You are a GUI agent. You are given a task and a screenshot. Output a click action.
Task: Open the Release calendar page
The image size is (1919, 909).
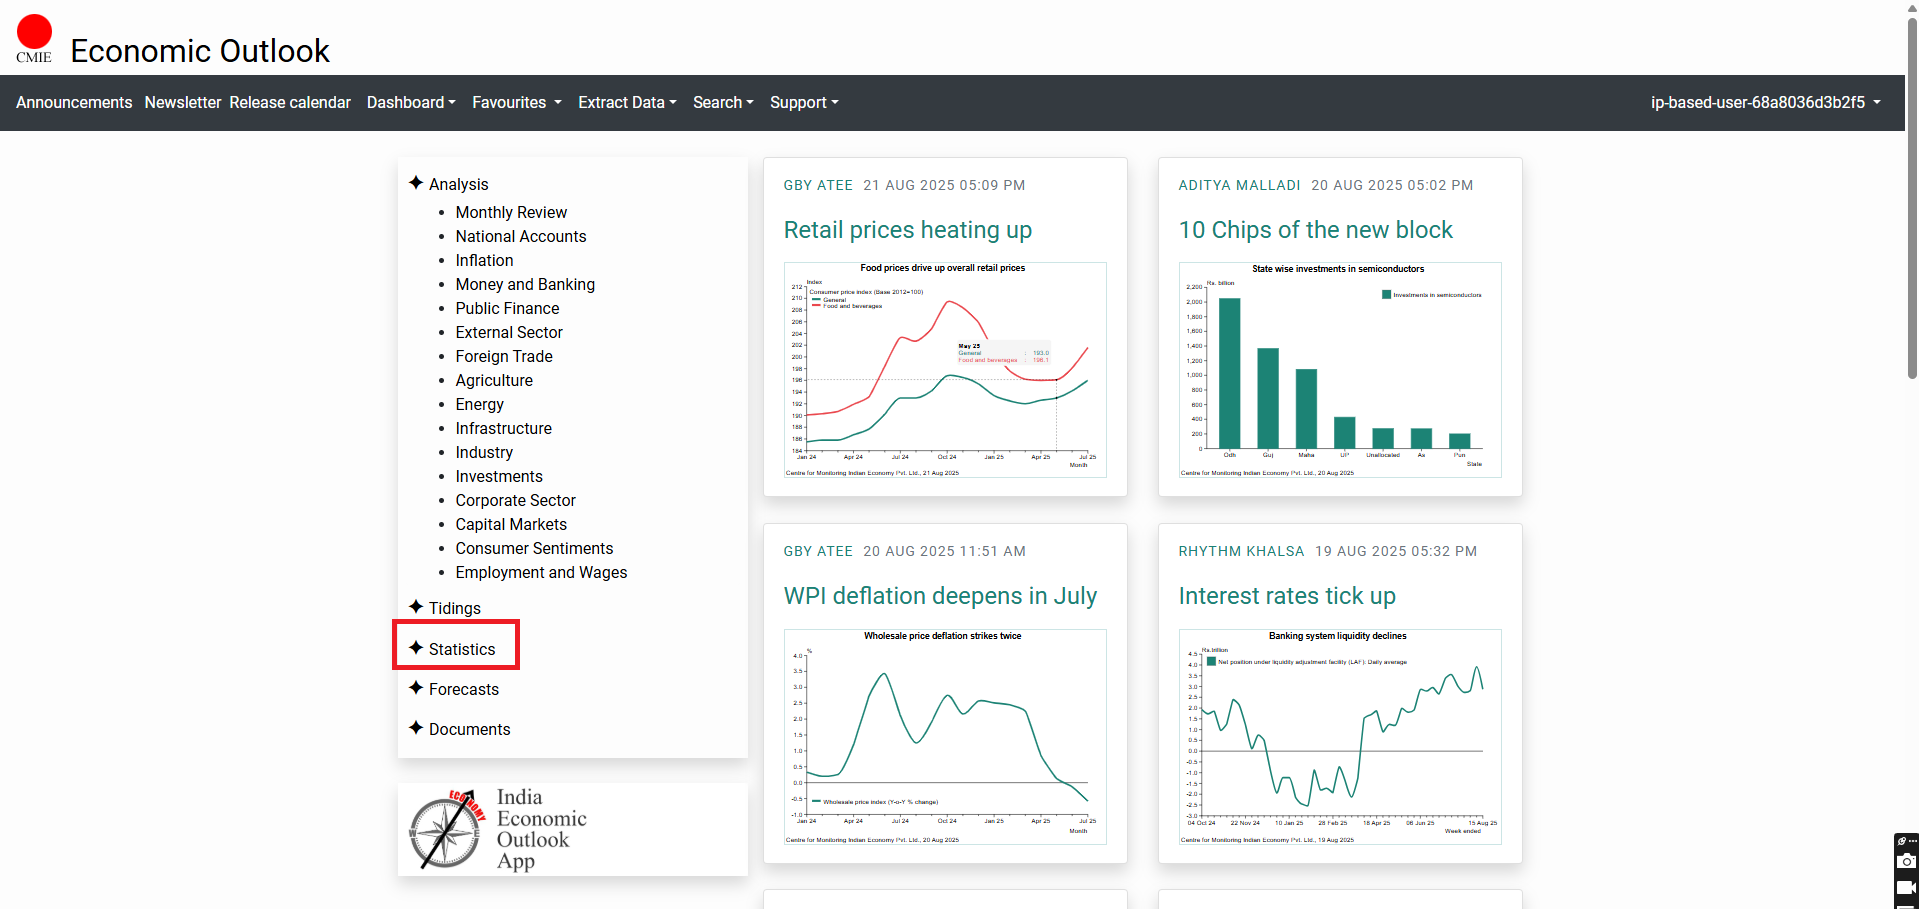click(x=290, y=103)
